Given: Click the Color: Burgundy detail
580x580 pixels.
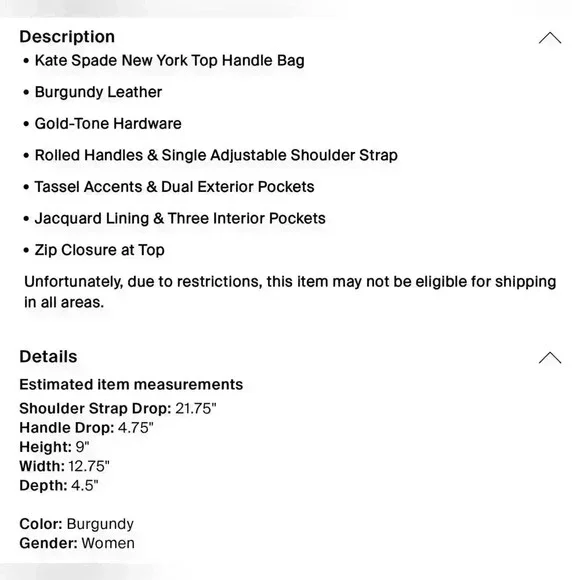Looking at the screenshot, I should coord(77,524).
